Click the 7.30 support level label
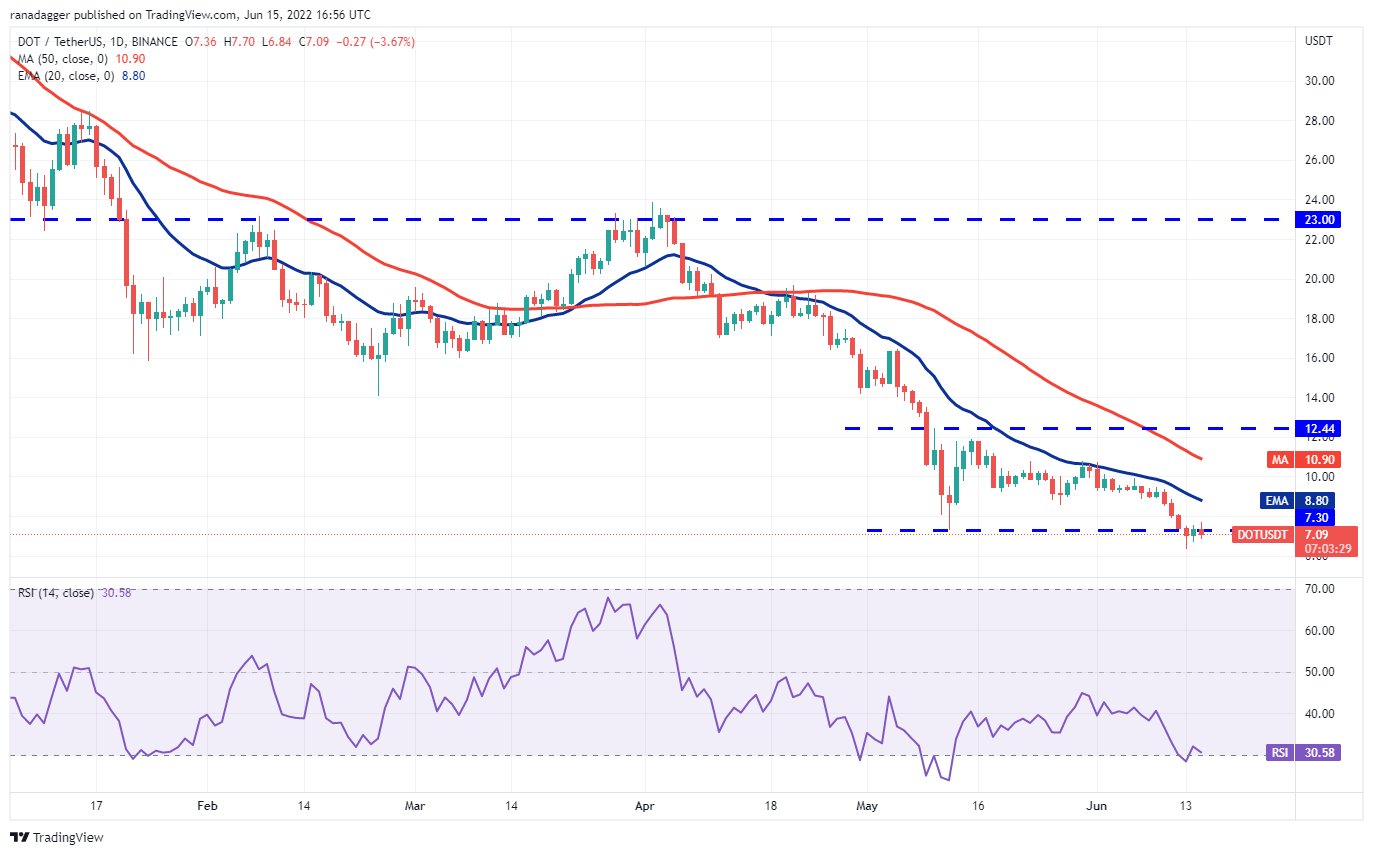 (1316, 517)
